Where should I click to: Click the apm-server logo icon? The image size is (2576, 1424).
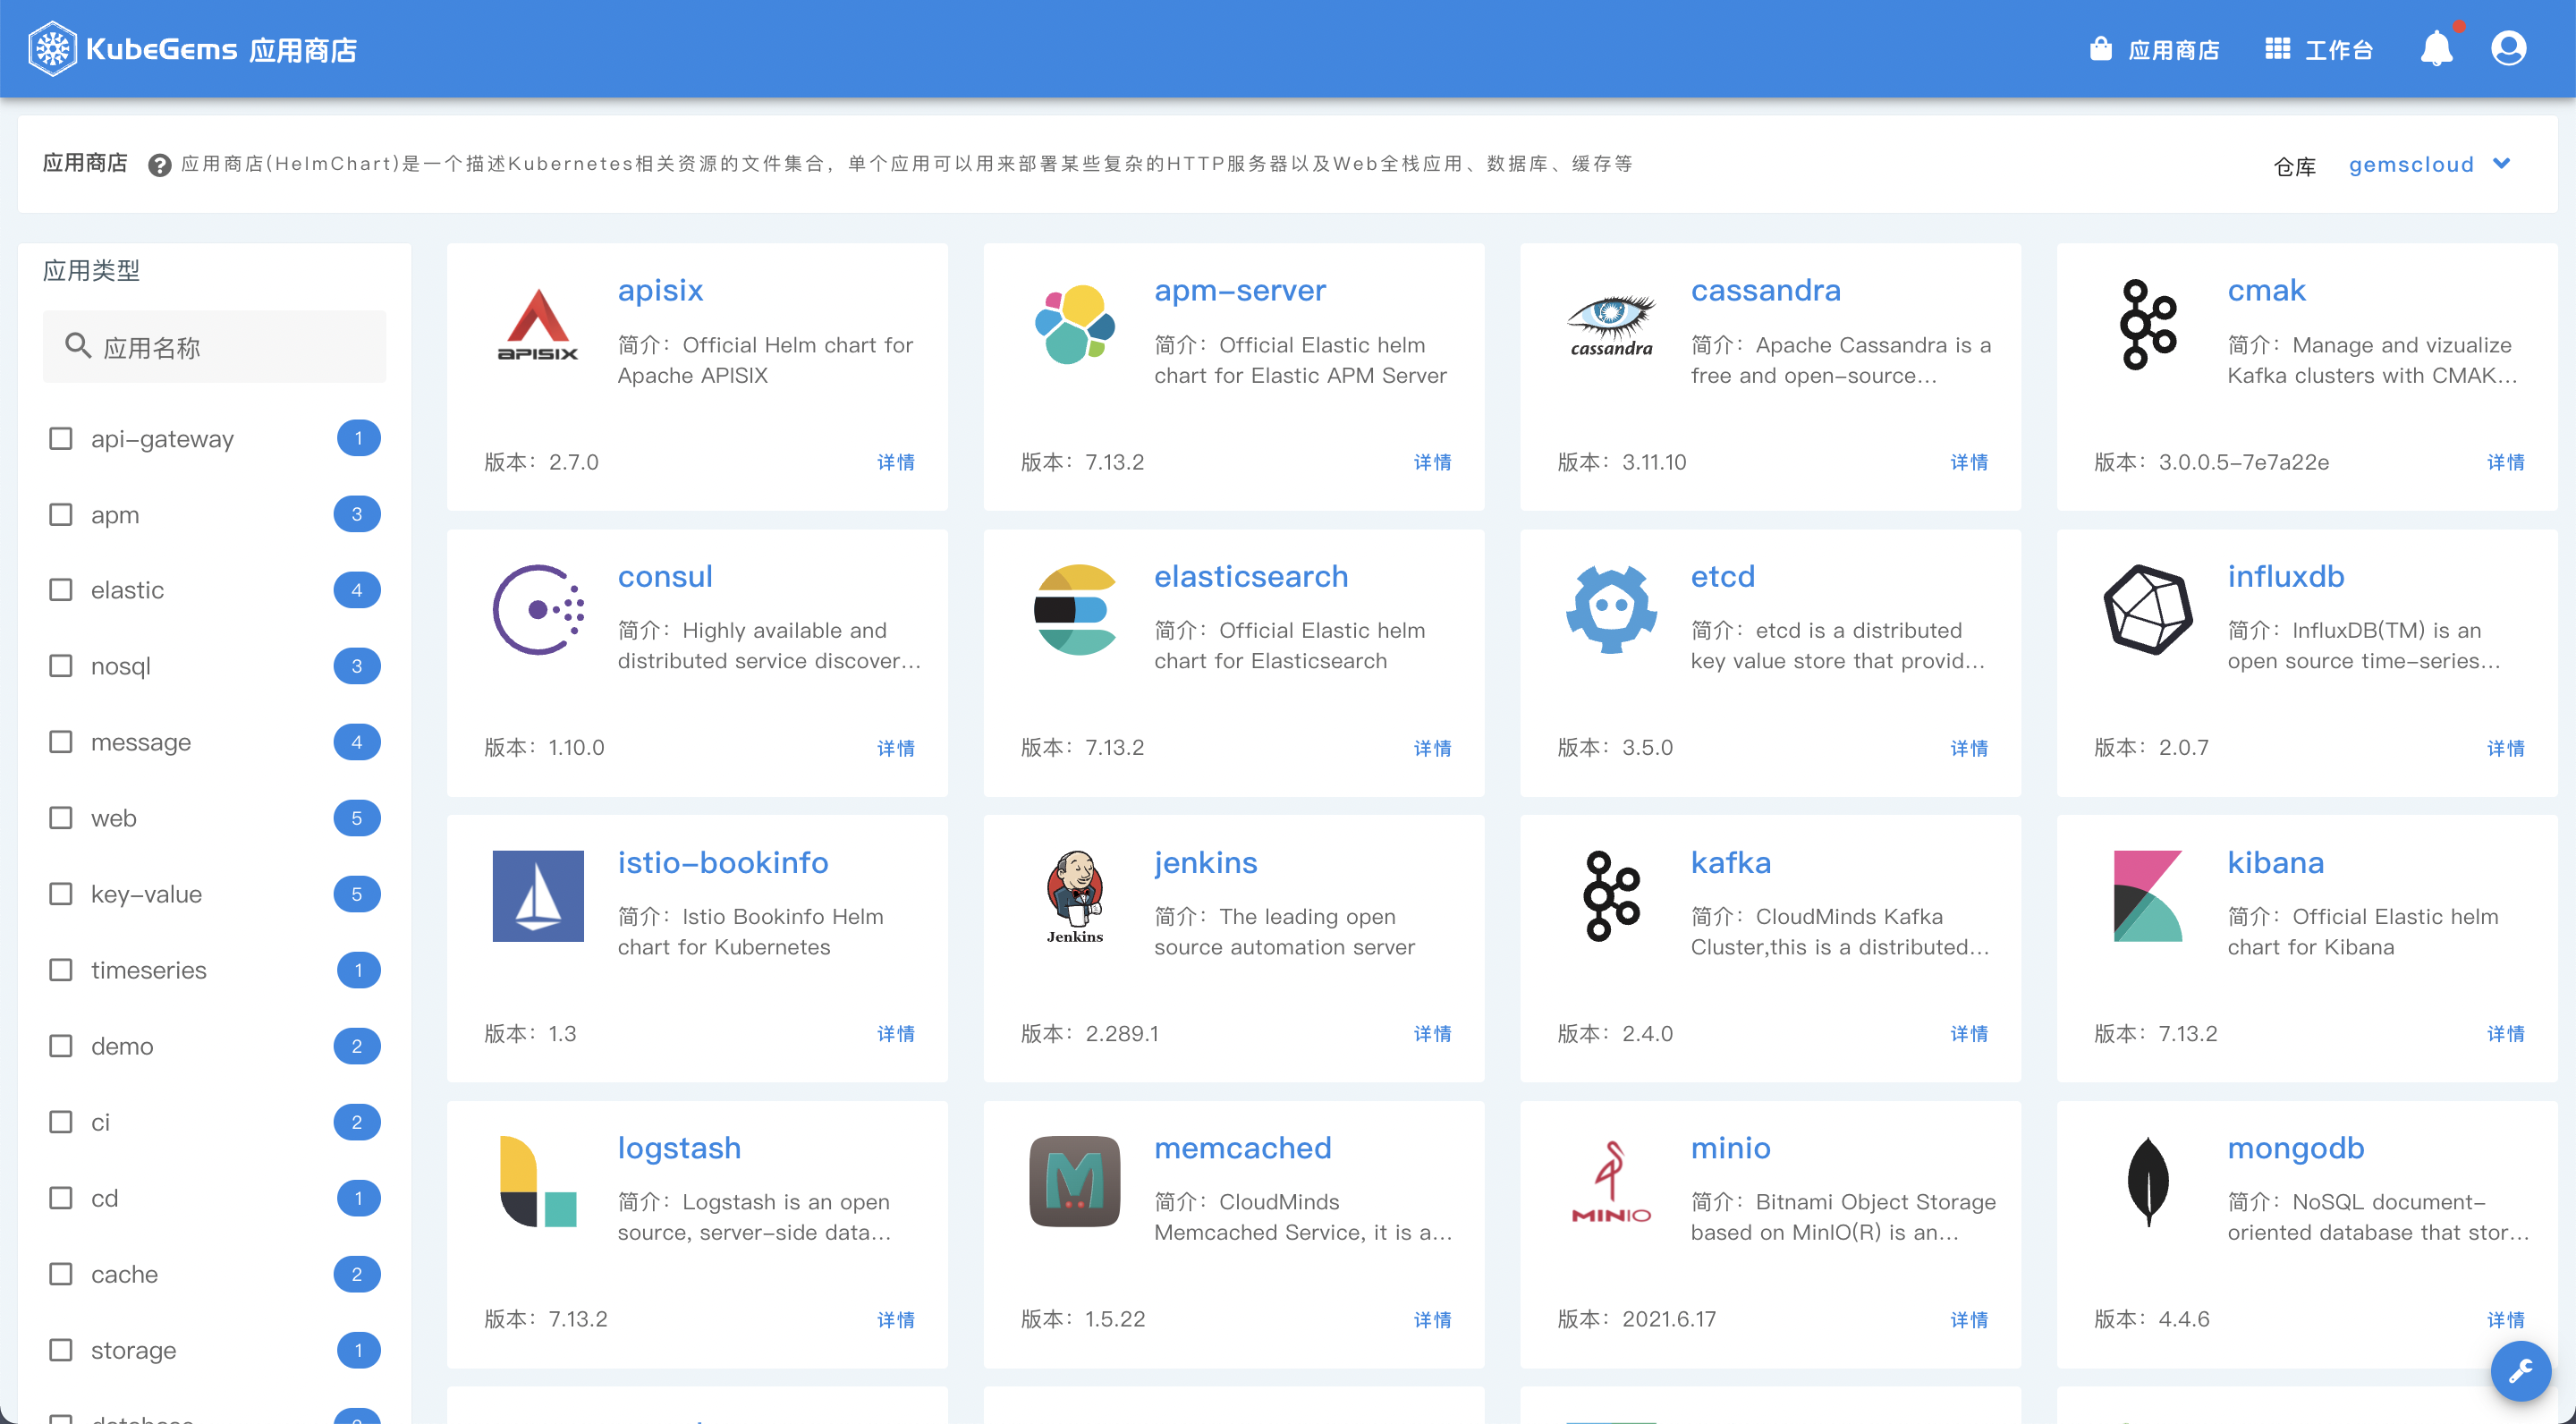(x=1075, y=324)
